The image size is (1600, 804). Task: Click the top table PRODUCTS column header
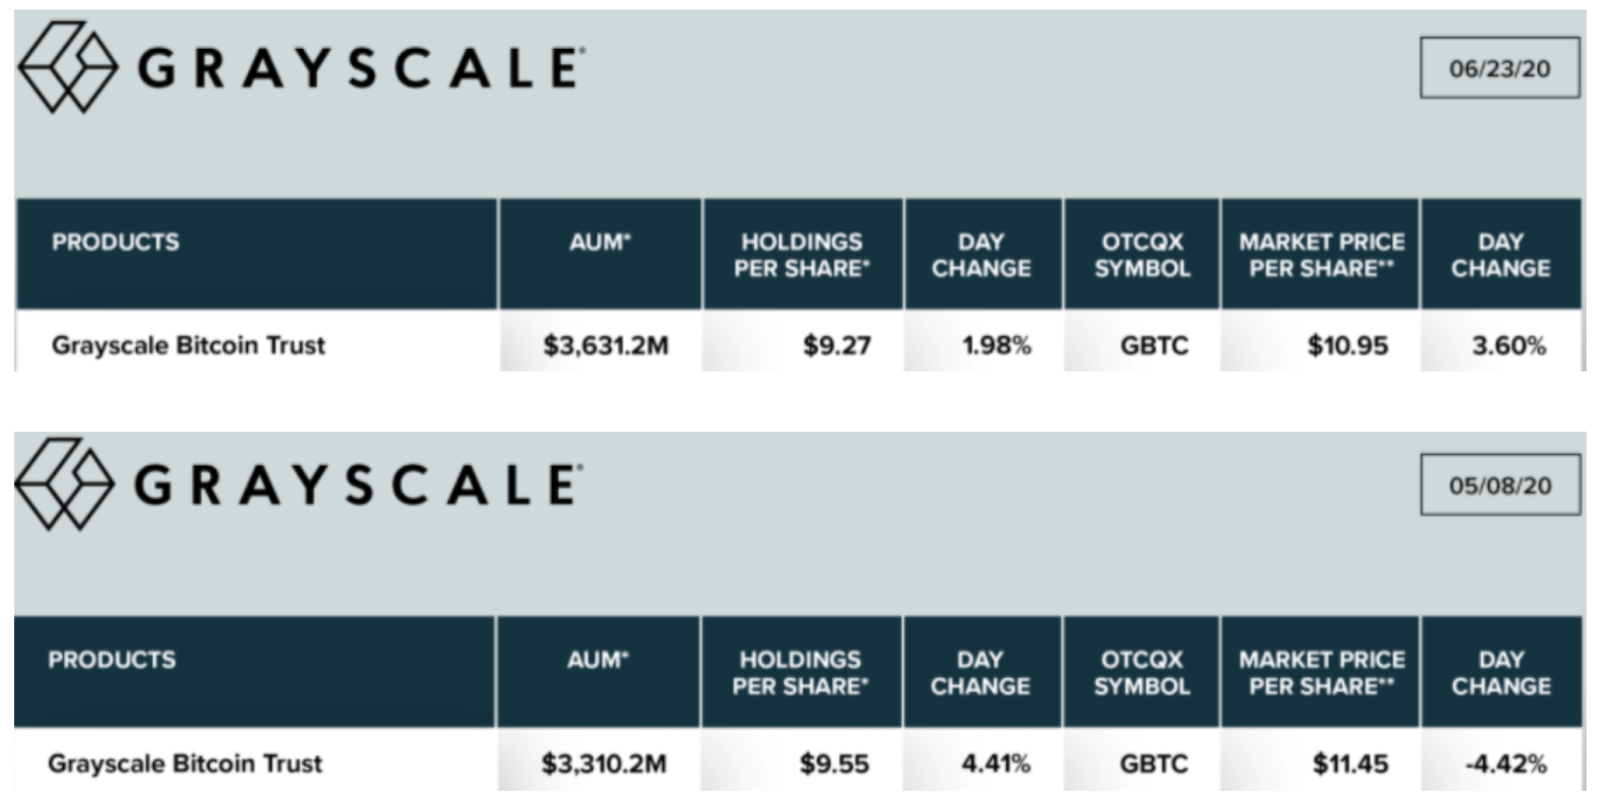click(x=256, y=254)
